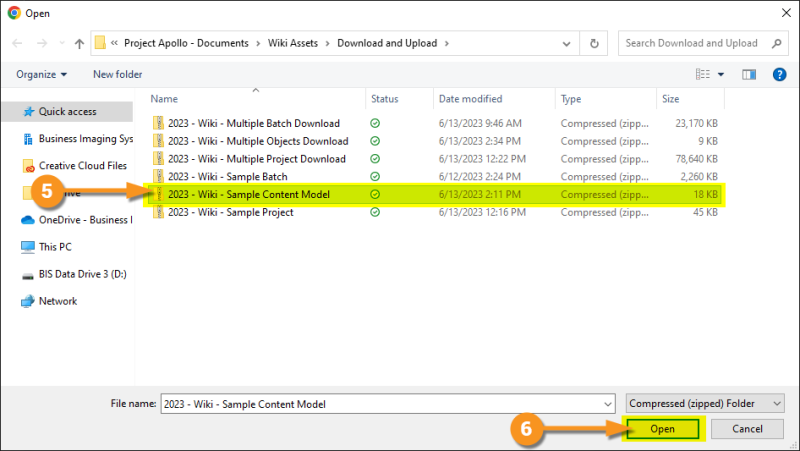Open recent locations dropdown arrow
Screen dimensions: 800x451
62,43
